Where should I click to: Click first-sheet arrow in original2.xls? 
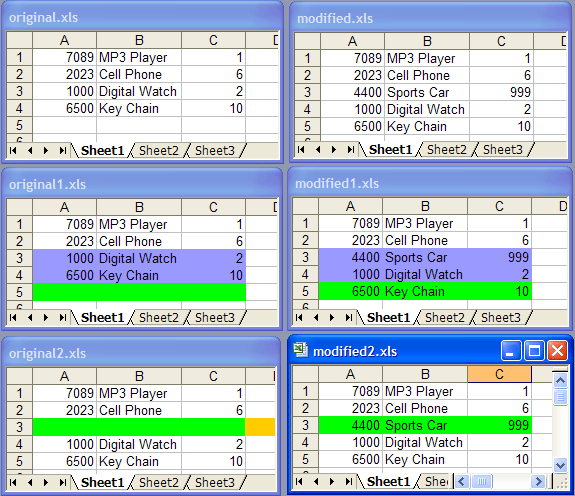pyautogui.click(x=13, y=482)
